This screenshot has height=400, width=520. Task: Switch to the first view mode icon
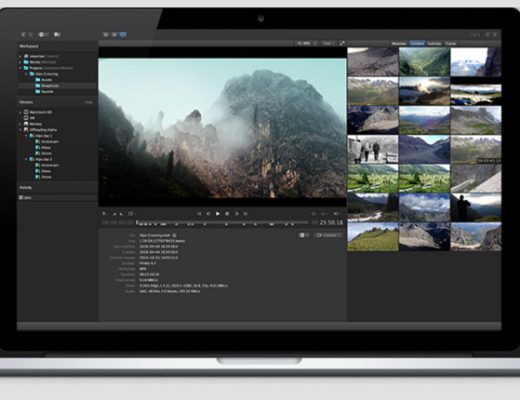click(106, 35)
